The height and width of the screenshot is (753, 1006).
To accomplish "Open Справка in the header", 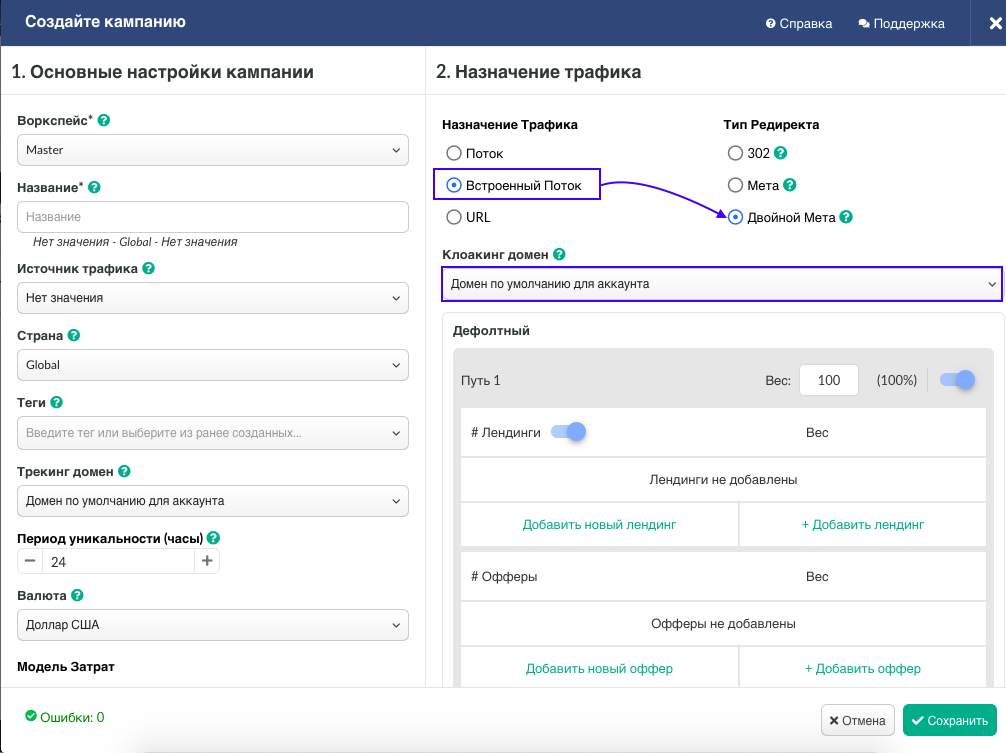I will (x=799, y=23).
